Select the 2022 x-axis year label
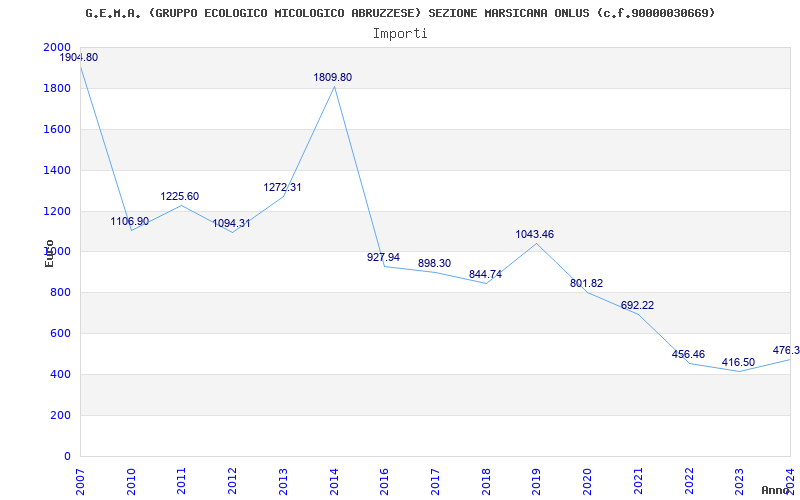800x500 pixels. [x=689, y=480]
